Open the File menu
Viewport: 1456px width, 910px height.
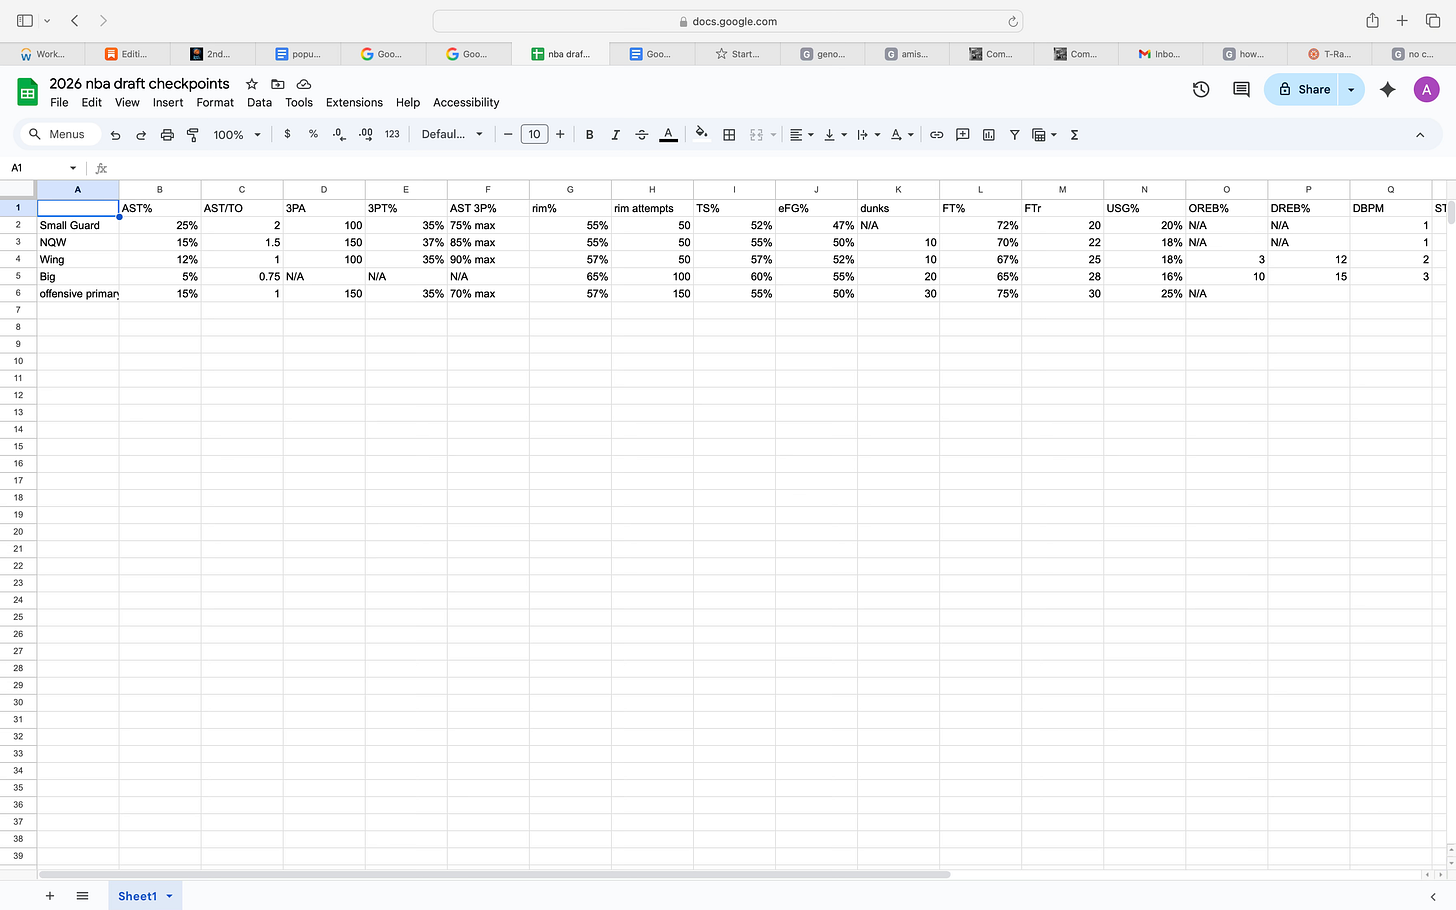coord(59,102)
